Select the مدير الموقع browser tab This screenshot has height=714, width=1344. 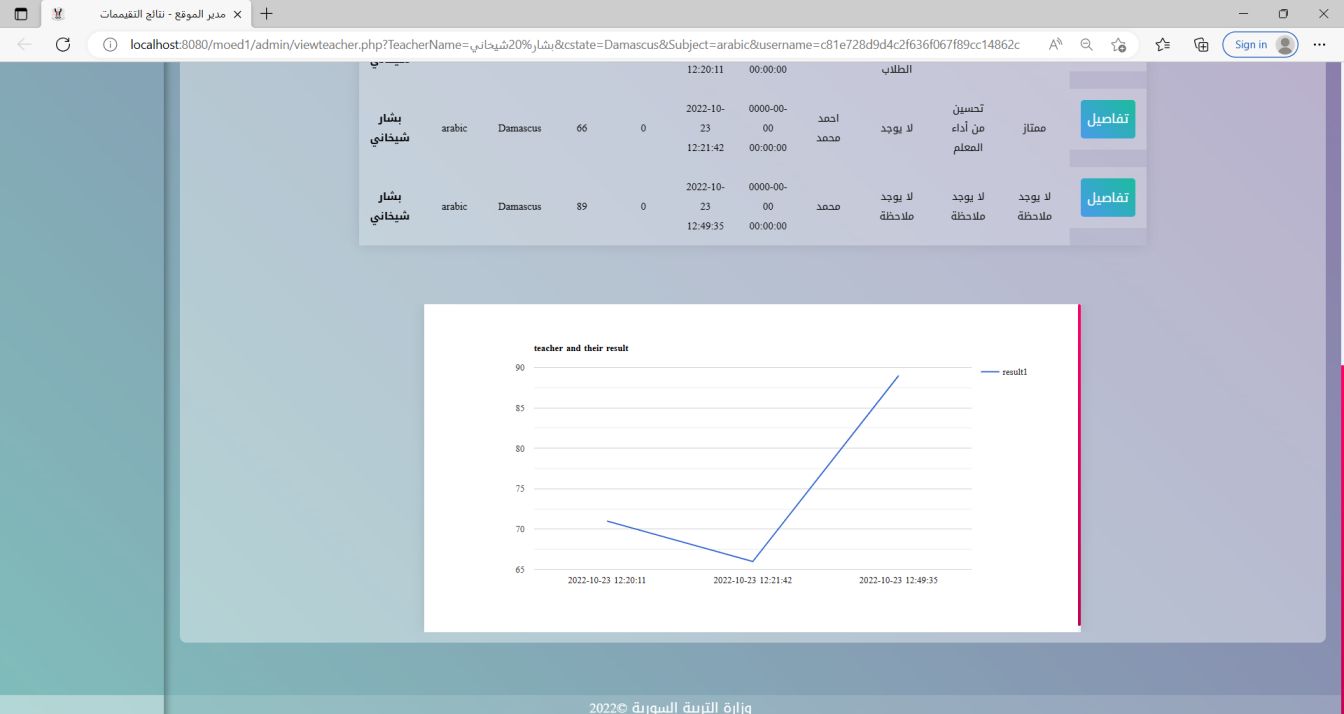pyautogui.click(x=150, y=15)
